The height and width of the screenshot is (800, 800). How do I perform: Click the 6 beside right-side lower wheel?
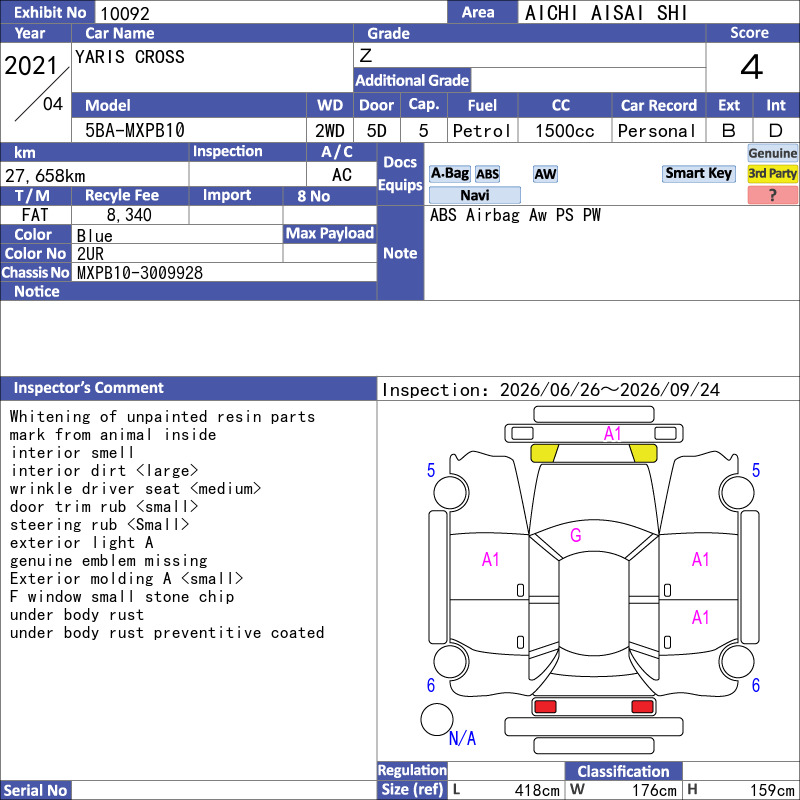pyautogui.click(x=756, y=685)
